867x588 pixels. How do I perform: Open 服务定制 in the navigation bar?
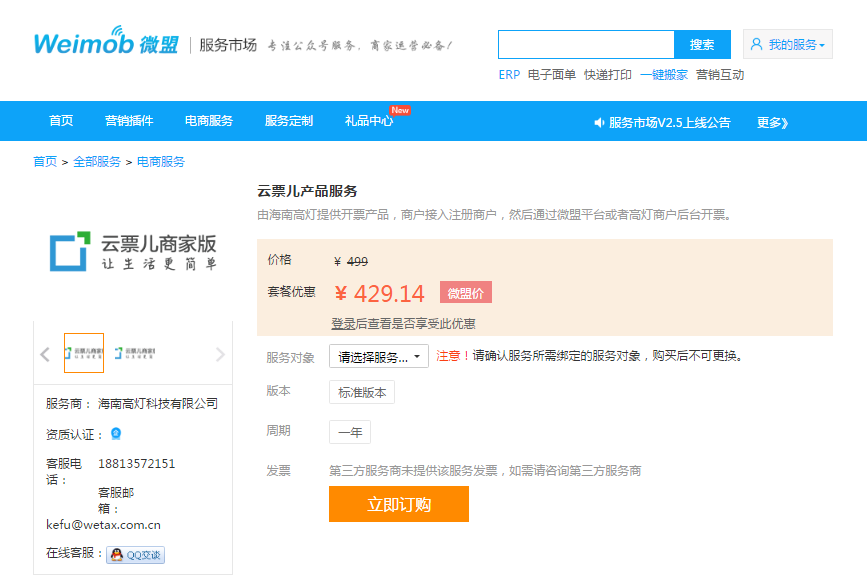click(289, 121)
